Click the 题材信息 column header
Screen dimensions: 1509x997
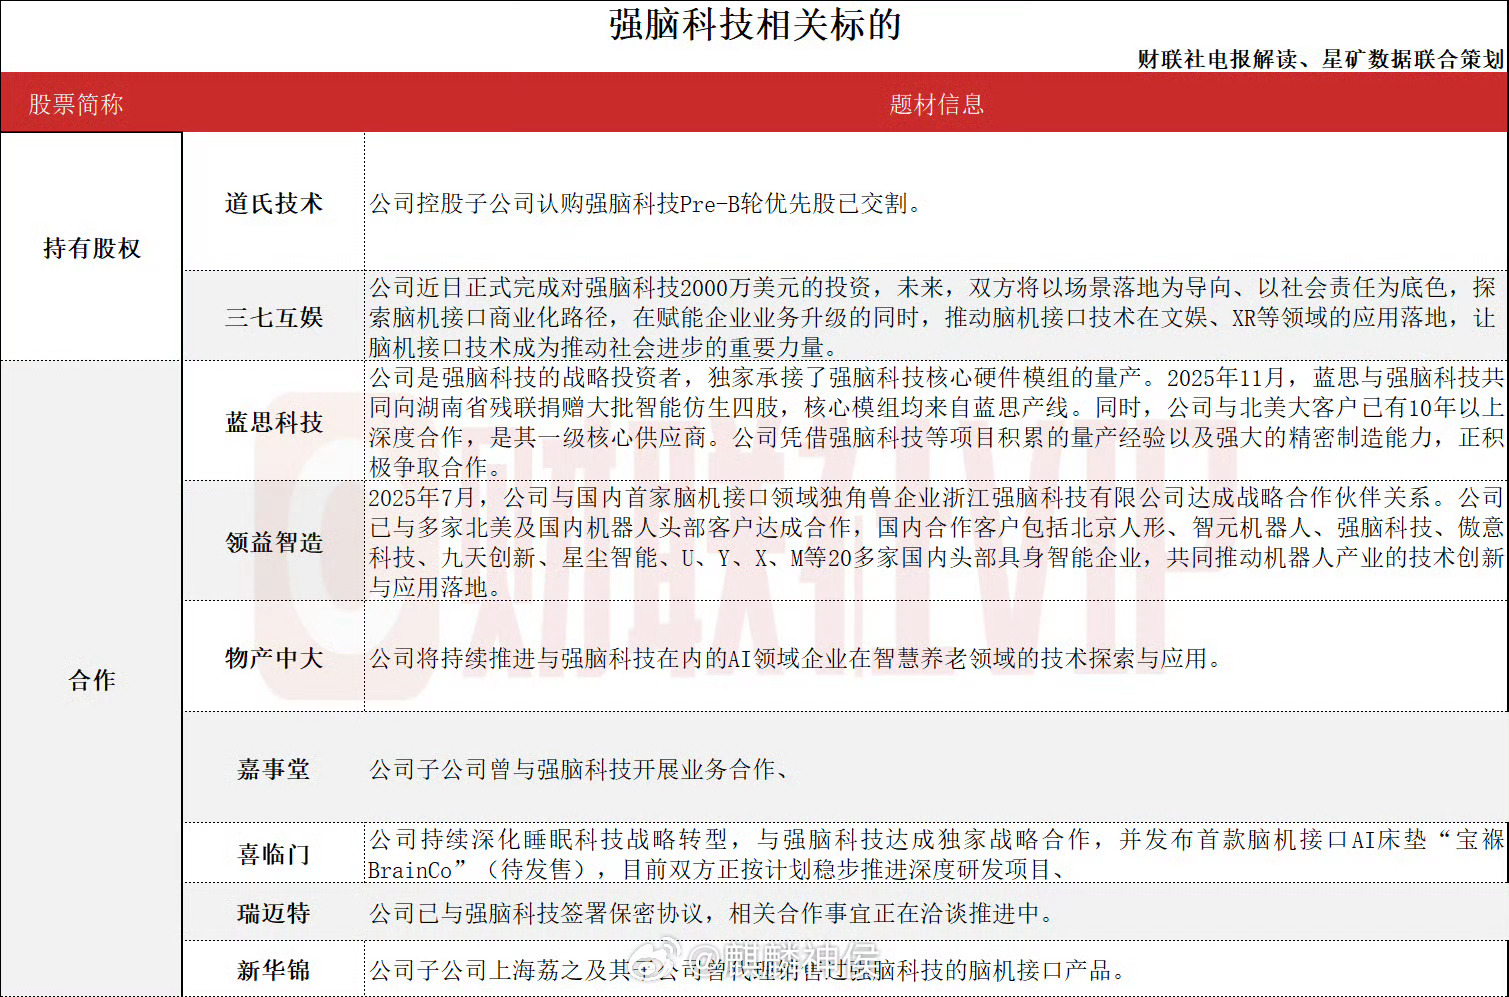(934, 103)
